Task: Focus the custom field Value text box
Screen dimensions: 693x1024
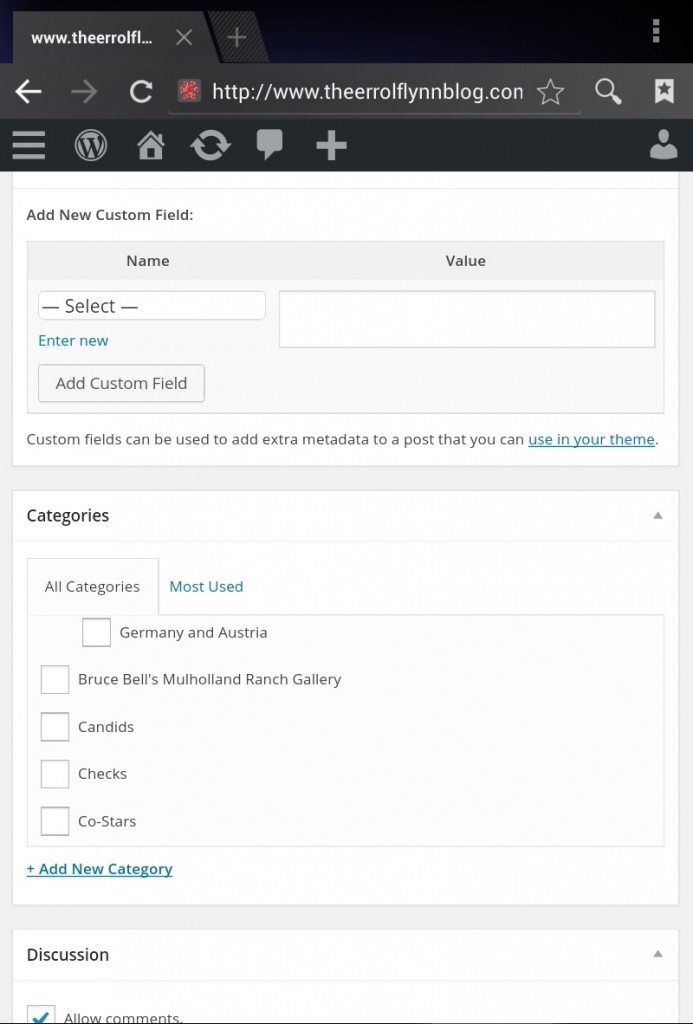Action: coord(466,319)
